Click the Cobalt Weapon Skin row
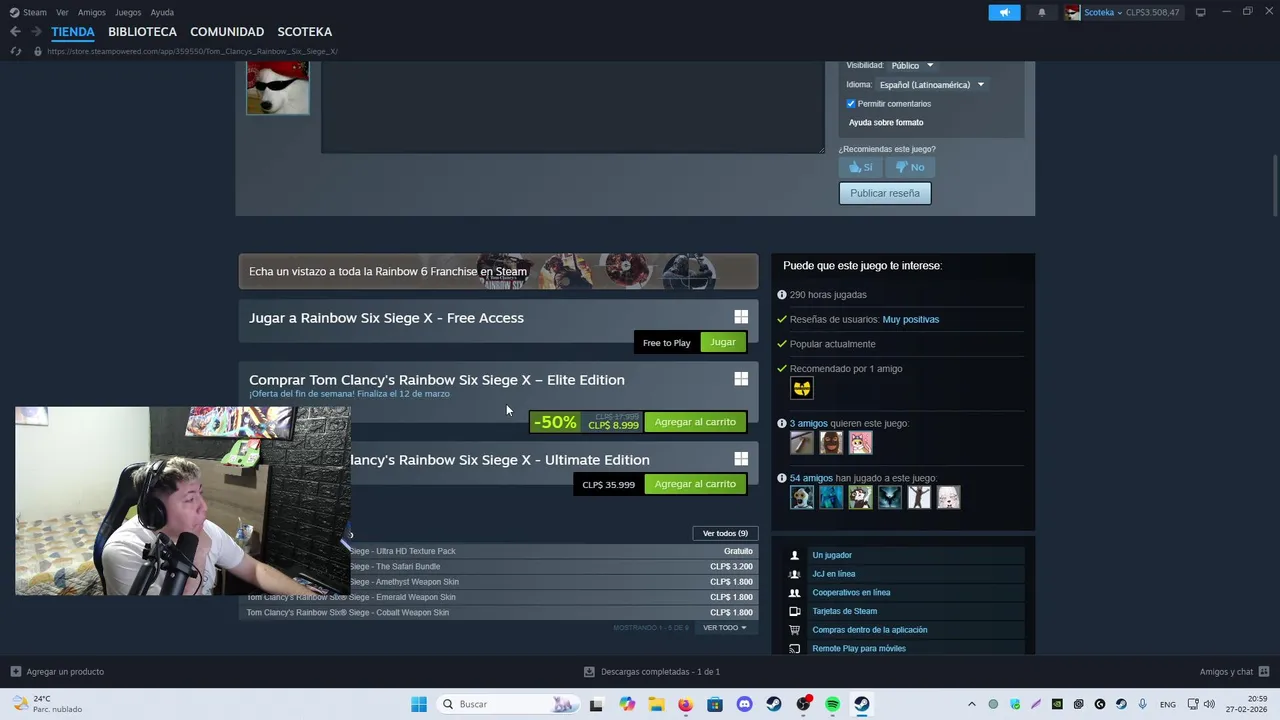 click(x=498, y=612)
